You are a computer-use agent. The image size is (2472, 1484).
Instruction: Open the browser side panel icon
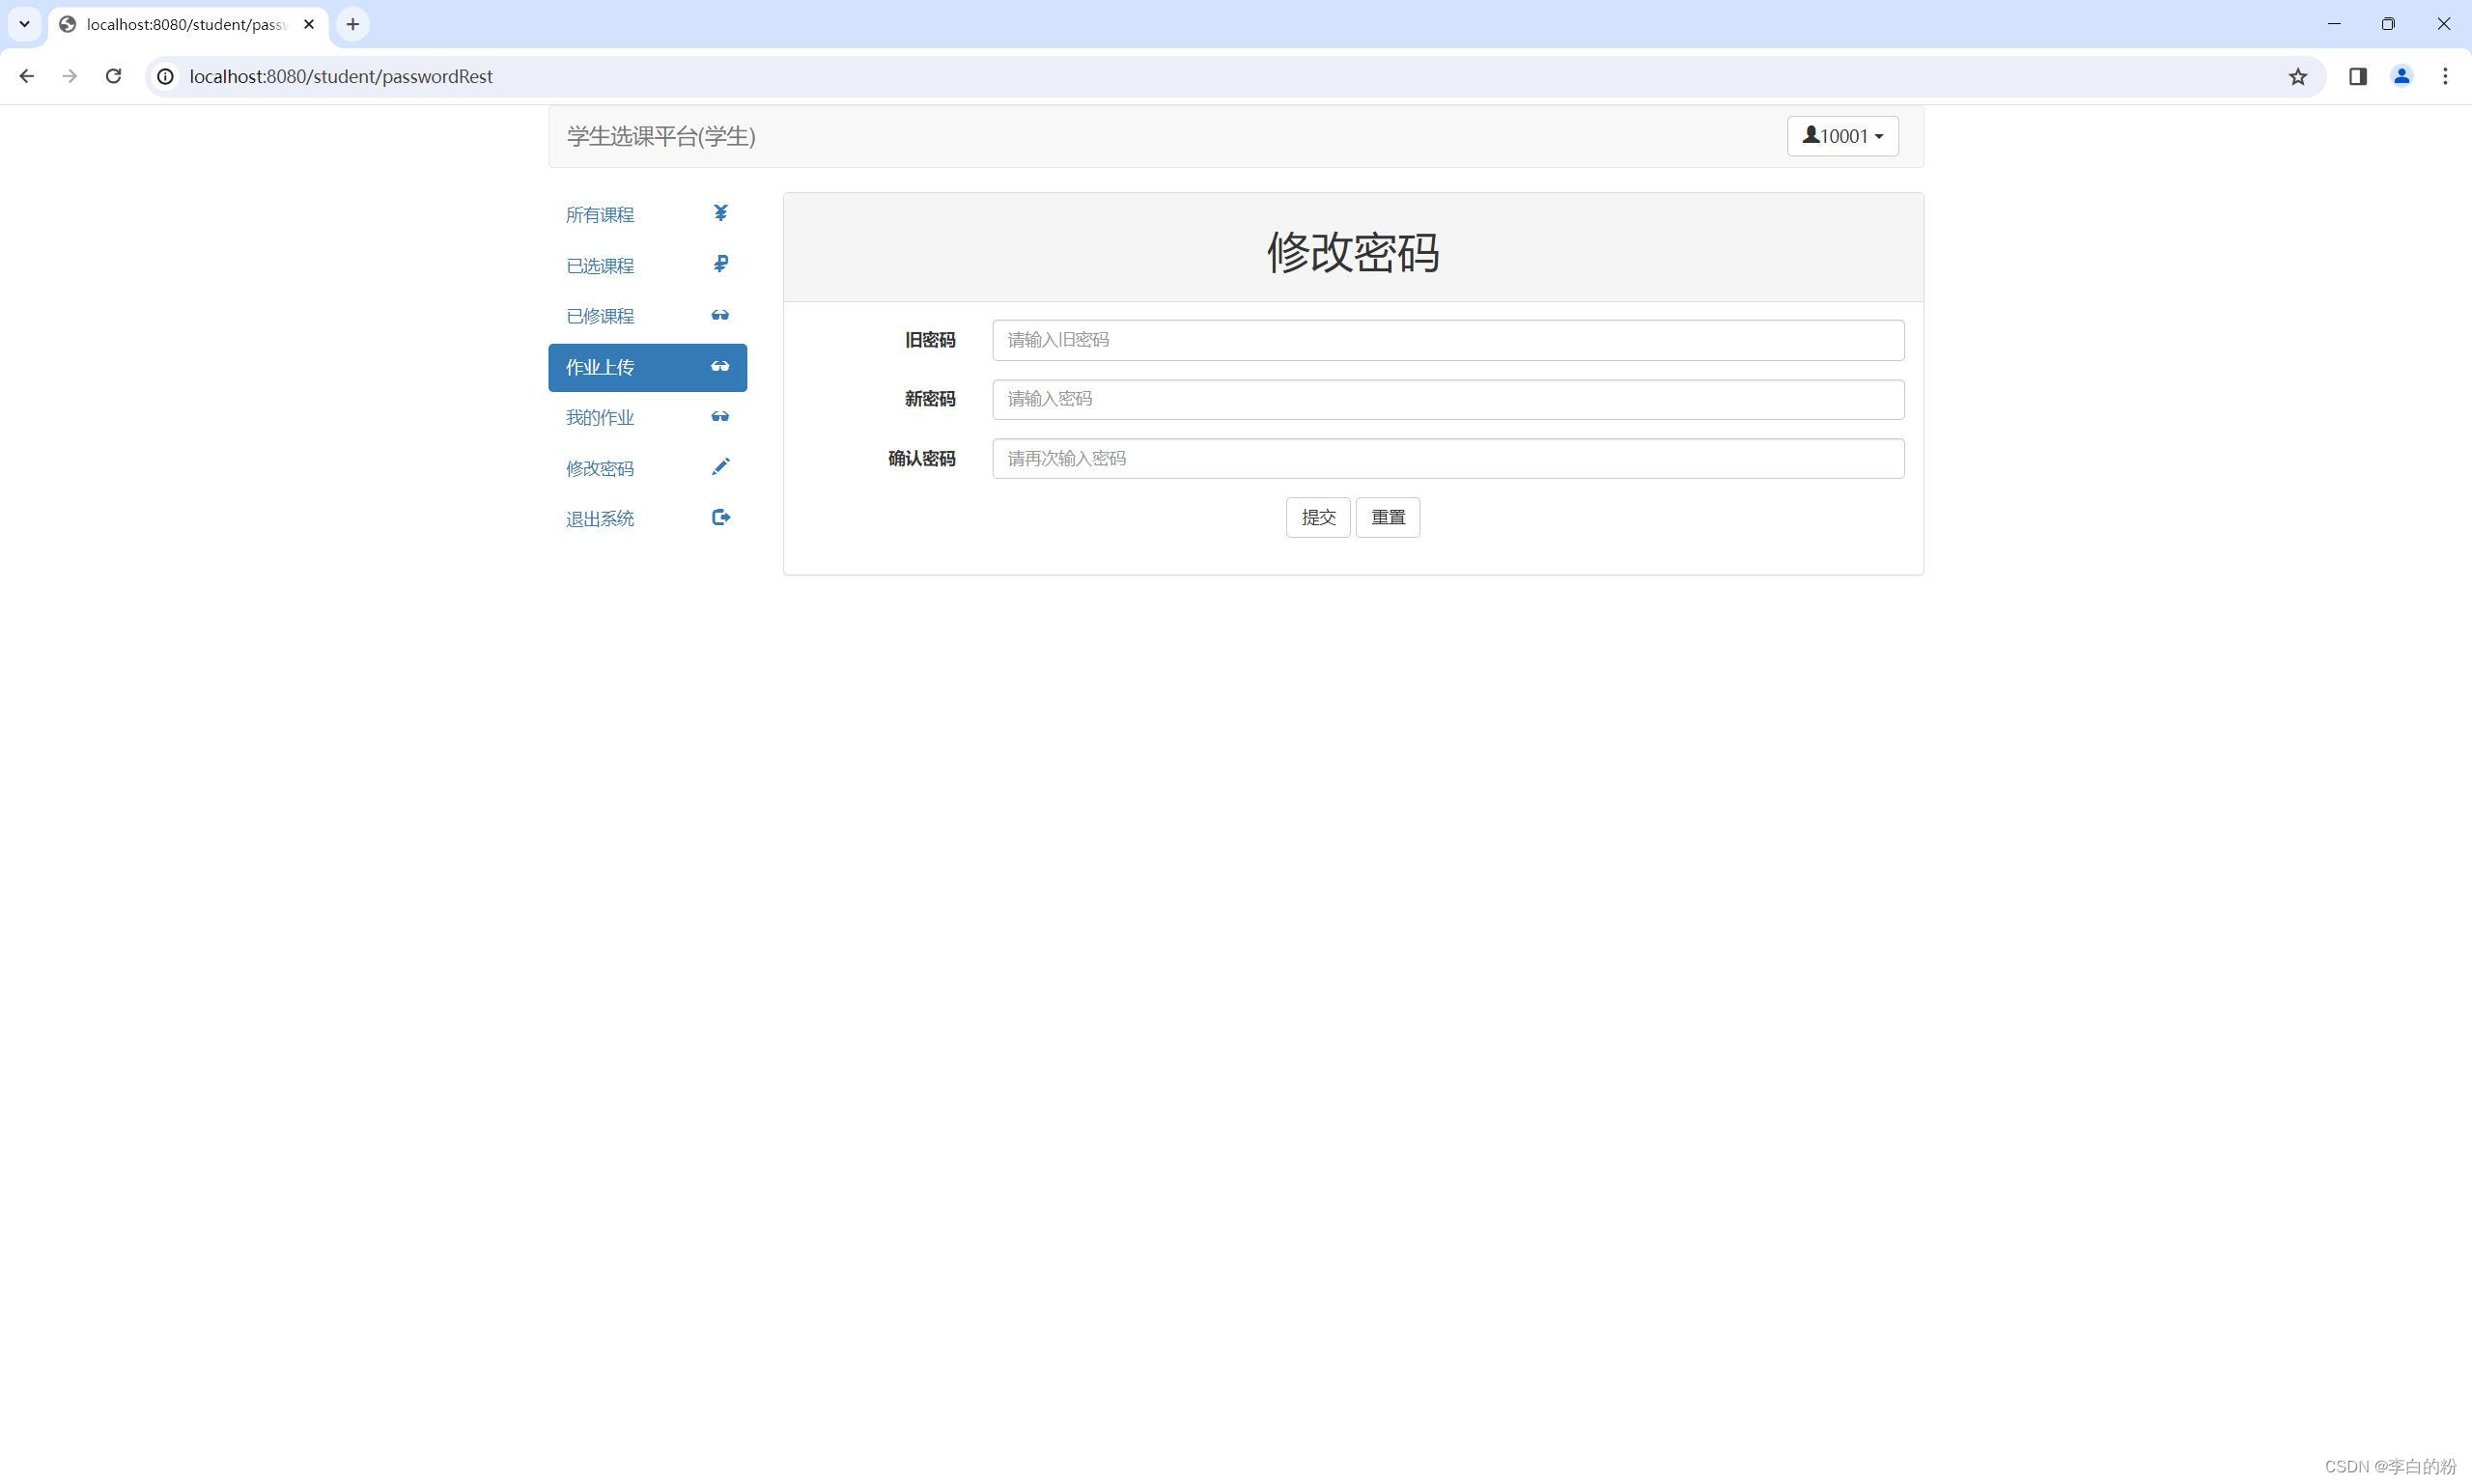coord(2358,76)
